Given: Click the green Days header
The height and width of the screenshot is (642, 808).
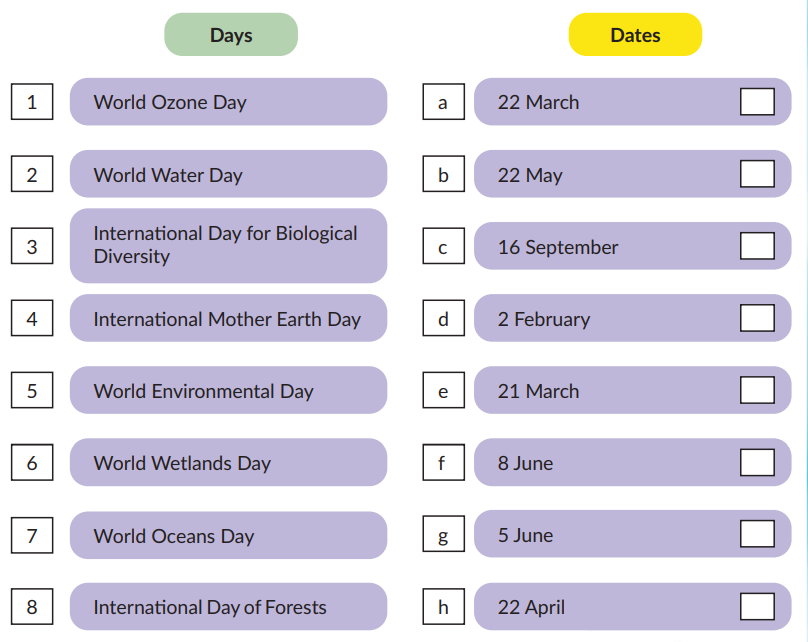Looking at the screenshot, I should coord(231,35).
